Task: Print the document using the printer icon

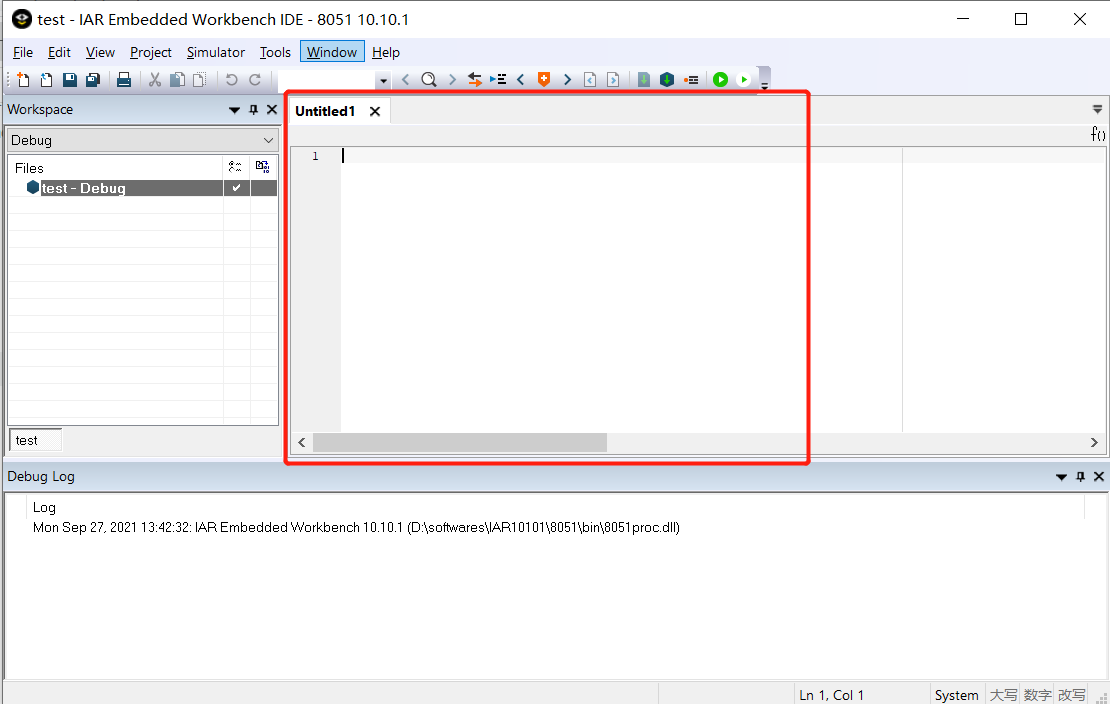Action: click(x=124, y=79)
